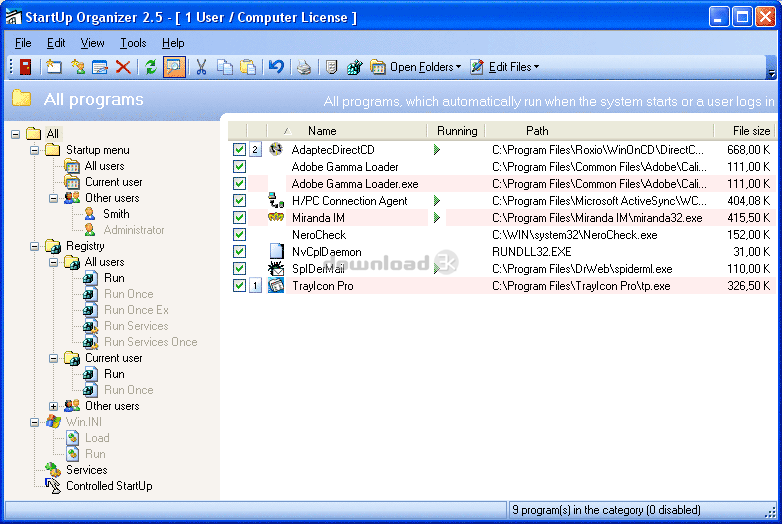The height and width of the screenshot is (524, 782).
Task: Open the View menu
Action: click(92, 43)
